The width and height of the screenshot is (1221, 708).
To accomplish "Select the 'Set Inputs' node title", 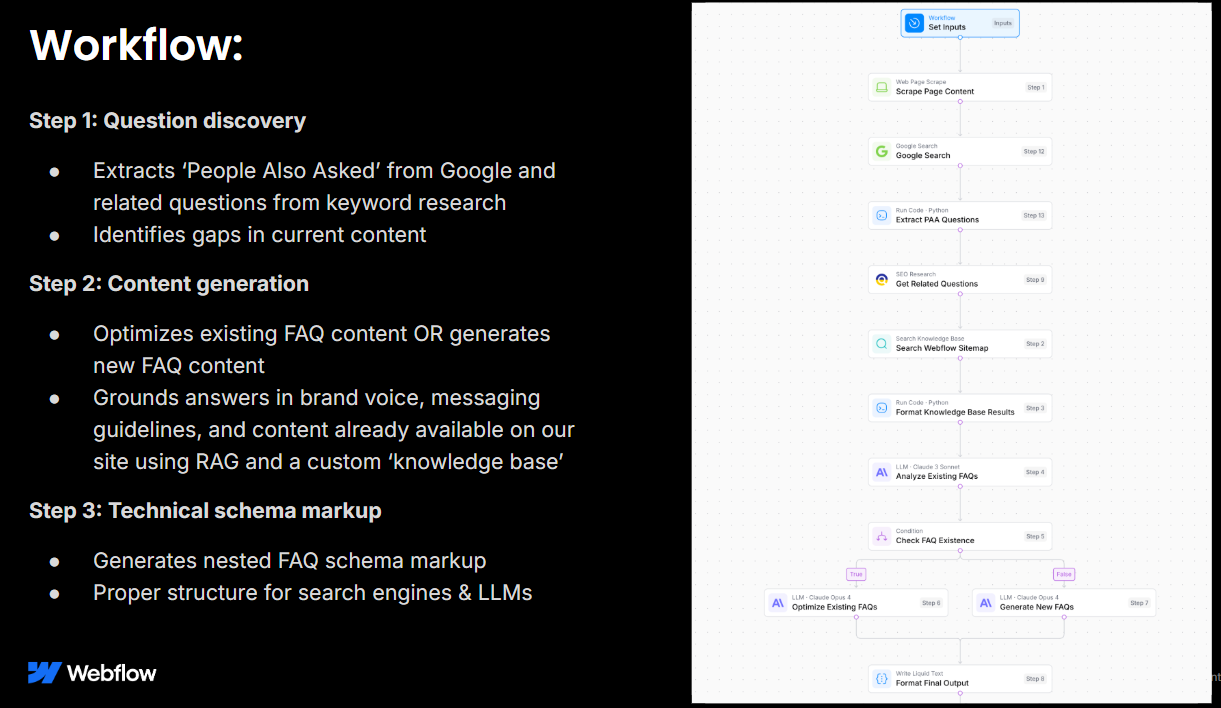I will click(x=947, y=27).
